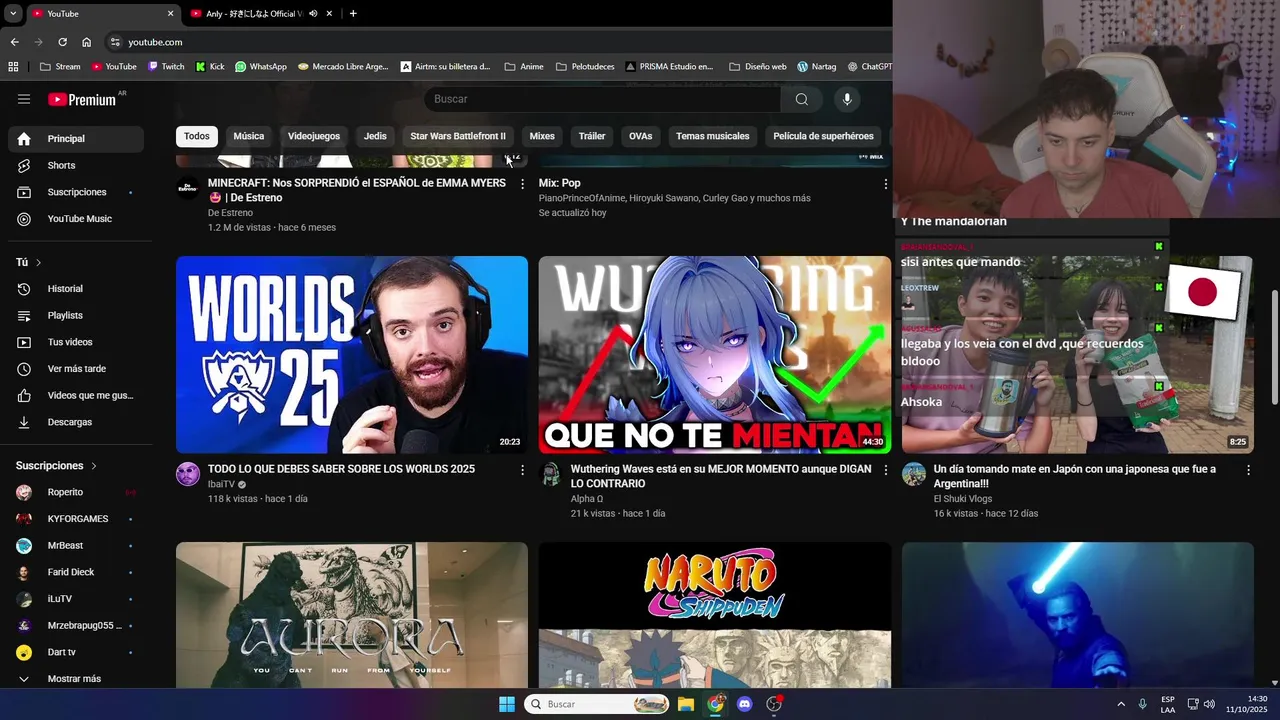Open Discord from Windows taskbar
The width and height of the screenshot is (1280, 720).
(744, 704)
